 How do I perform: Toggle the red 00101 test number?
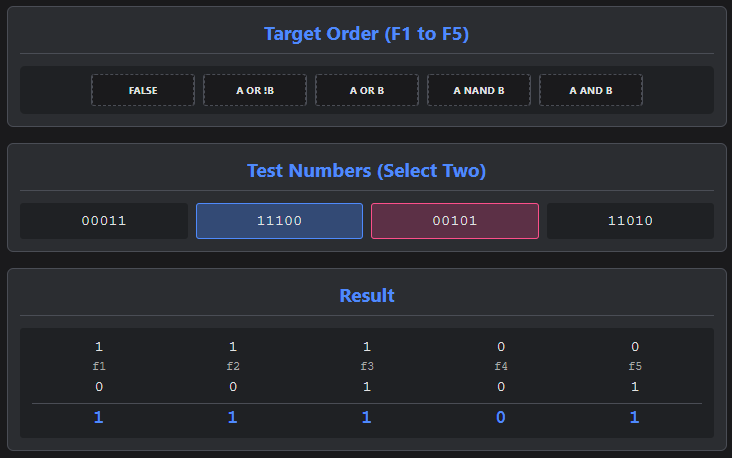click(x=455, y=221)
